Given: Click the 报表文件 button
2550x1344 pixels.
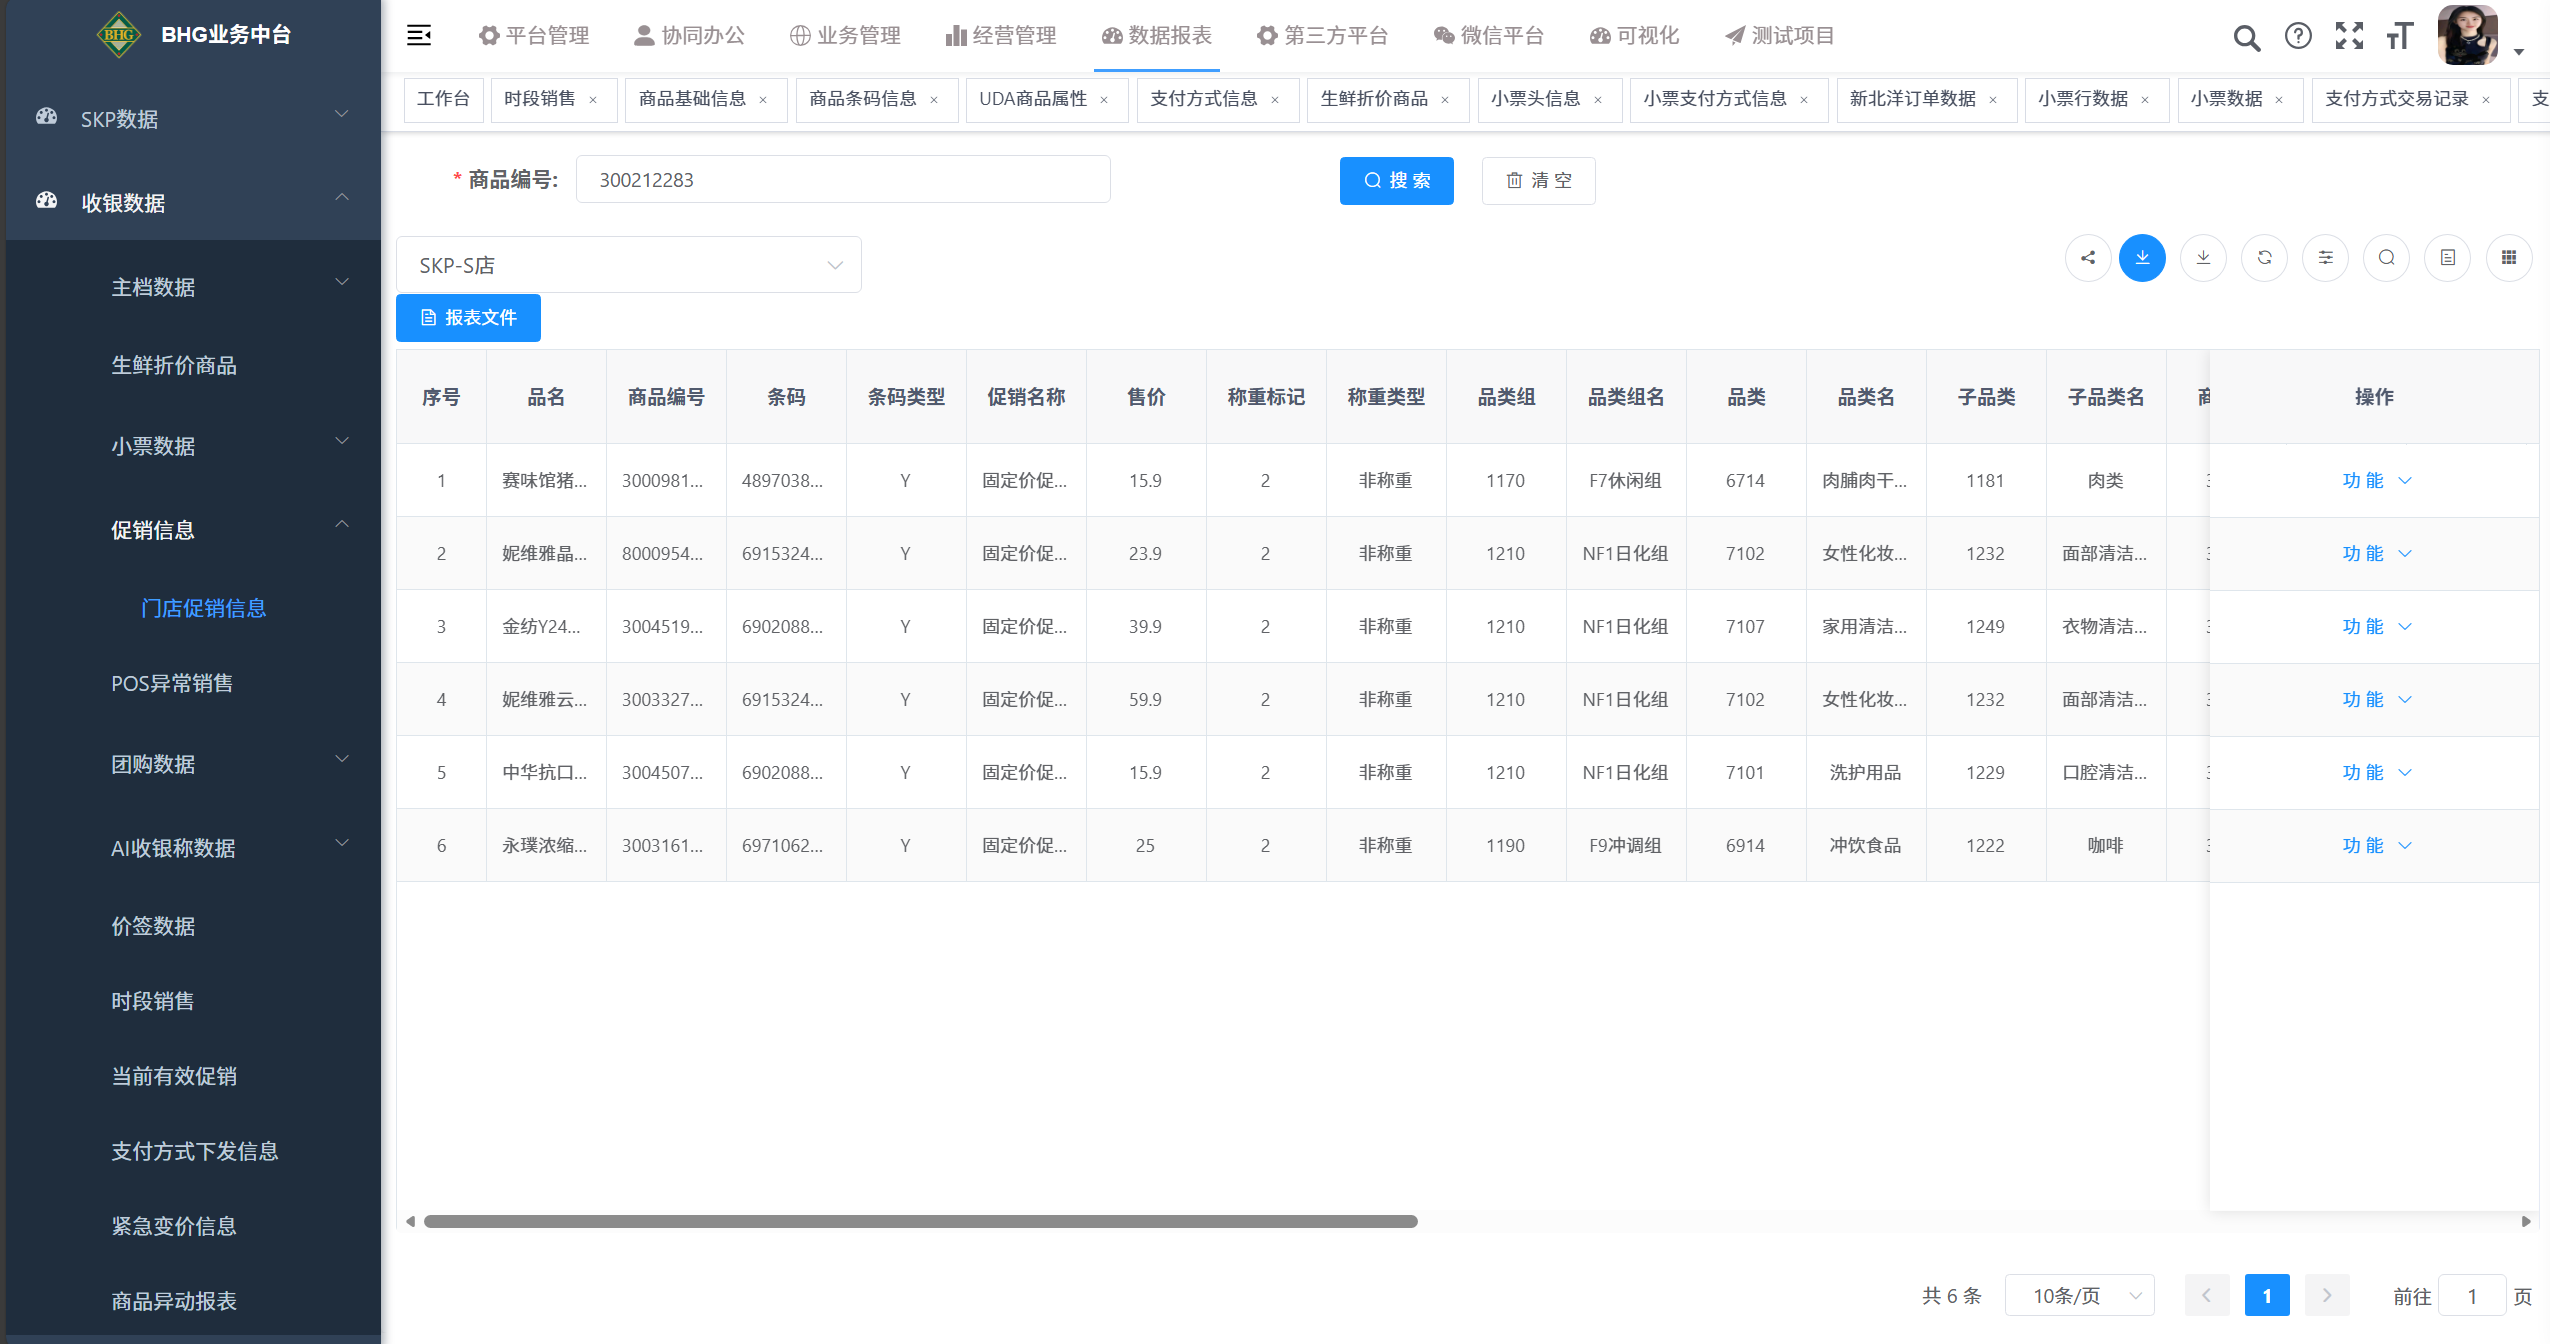Looking at the screenshot, I should 468,318.
